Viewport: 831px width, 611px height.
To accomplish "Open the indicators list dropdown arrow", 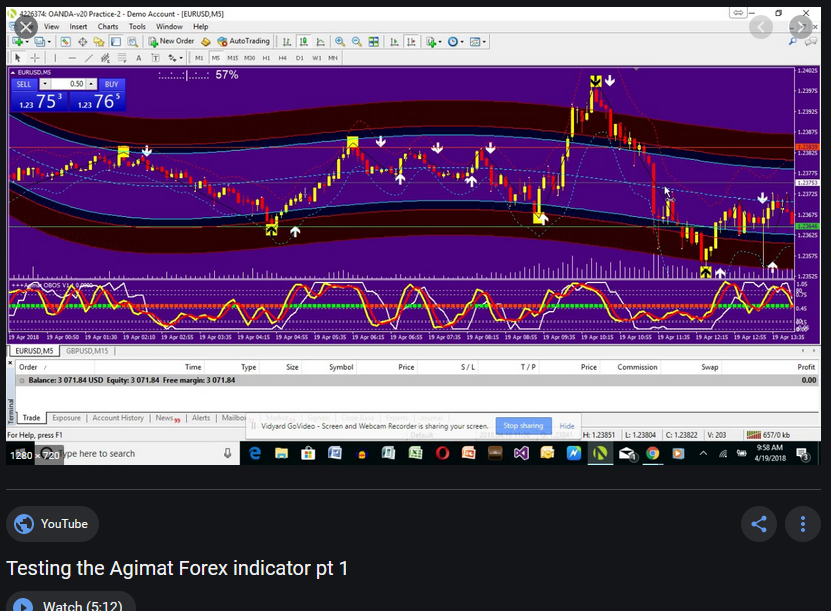I will tap(440, 42).
